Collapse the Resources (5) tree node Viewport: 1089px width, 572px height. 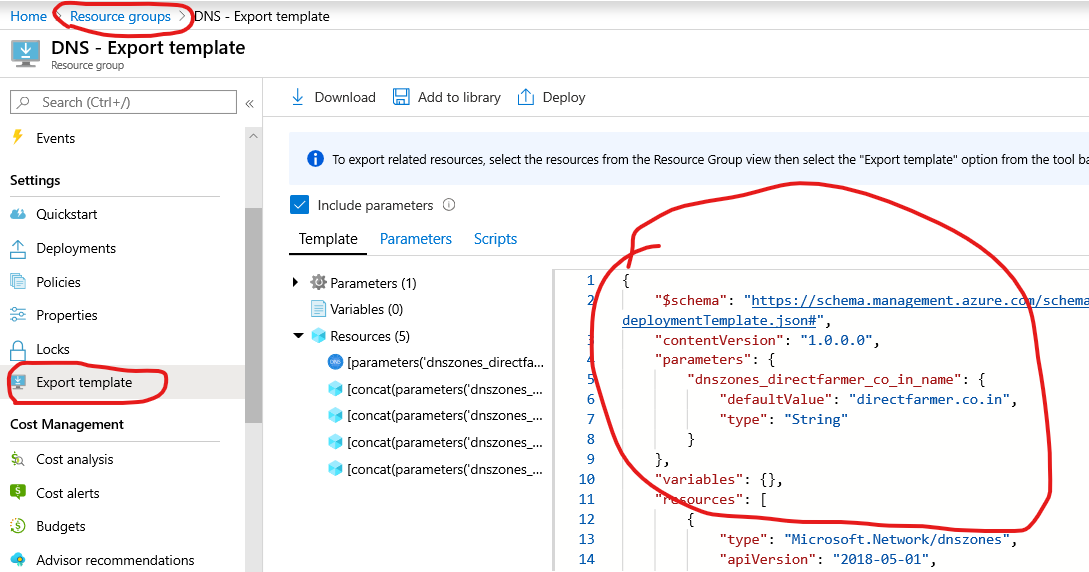298,336
